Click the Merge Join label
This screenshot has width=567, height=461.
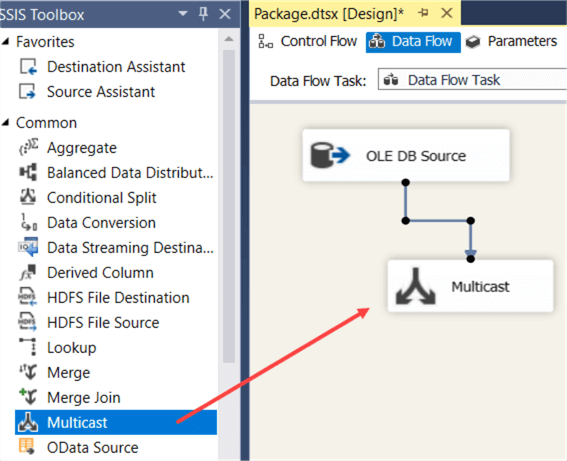coord(84,398)
